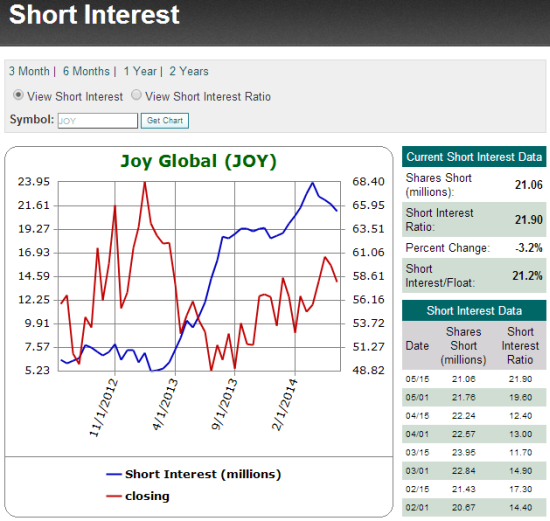Screen dimensions: 550x521
Task: Click the 7.57 left axis value
Action: [x=37, y=347]
